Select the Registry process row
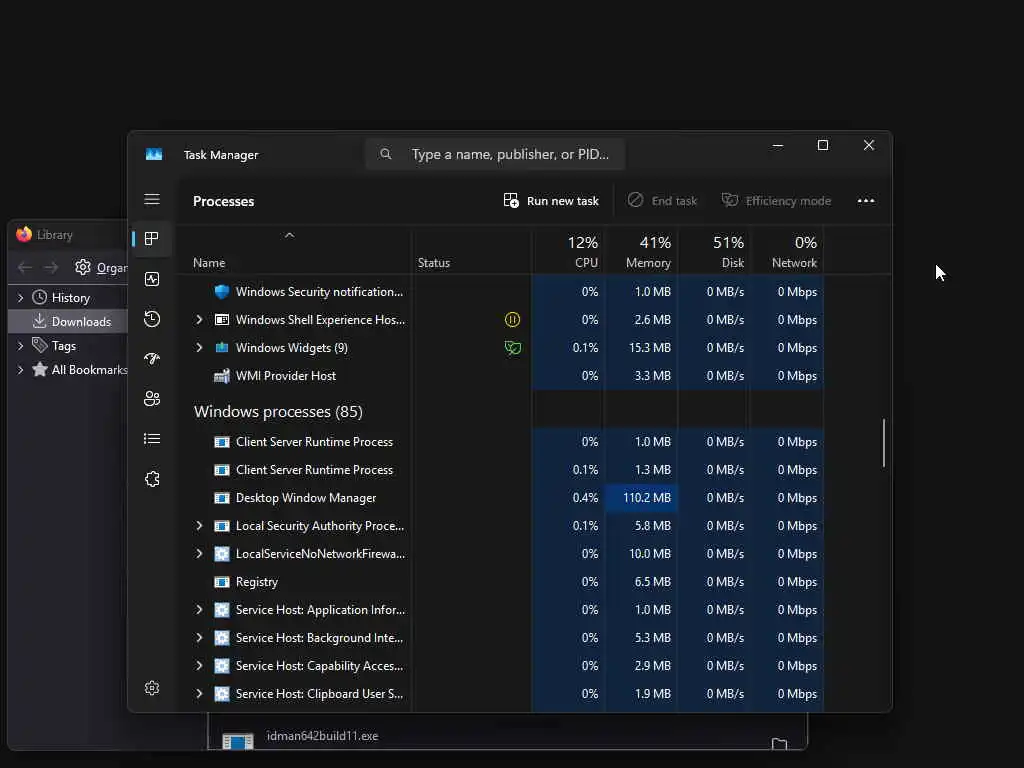Image resolution: width=1024 pixels, height=768 pixels. click(x=501, y=582)
